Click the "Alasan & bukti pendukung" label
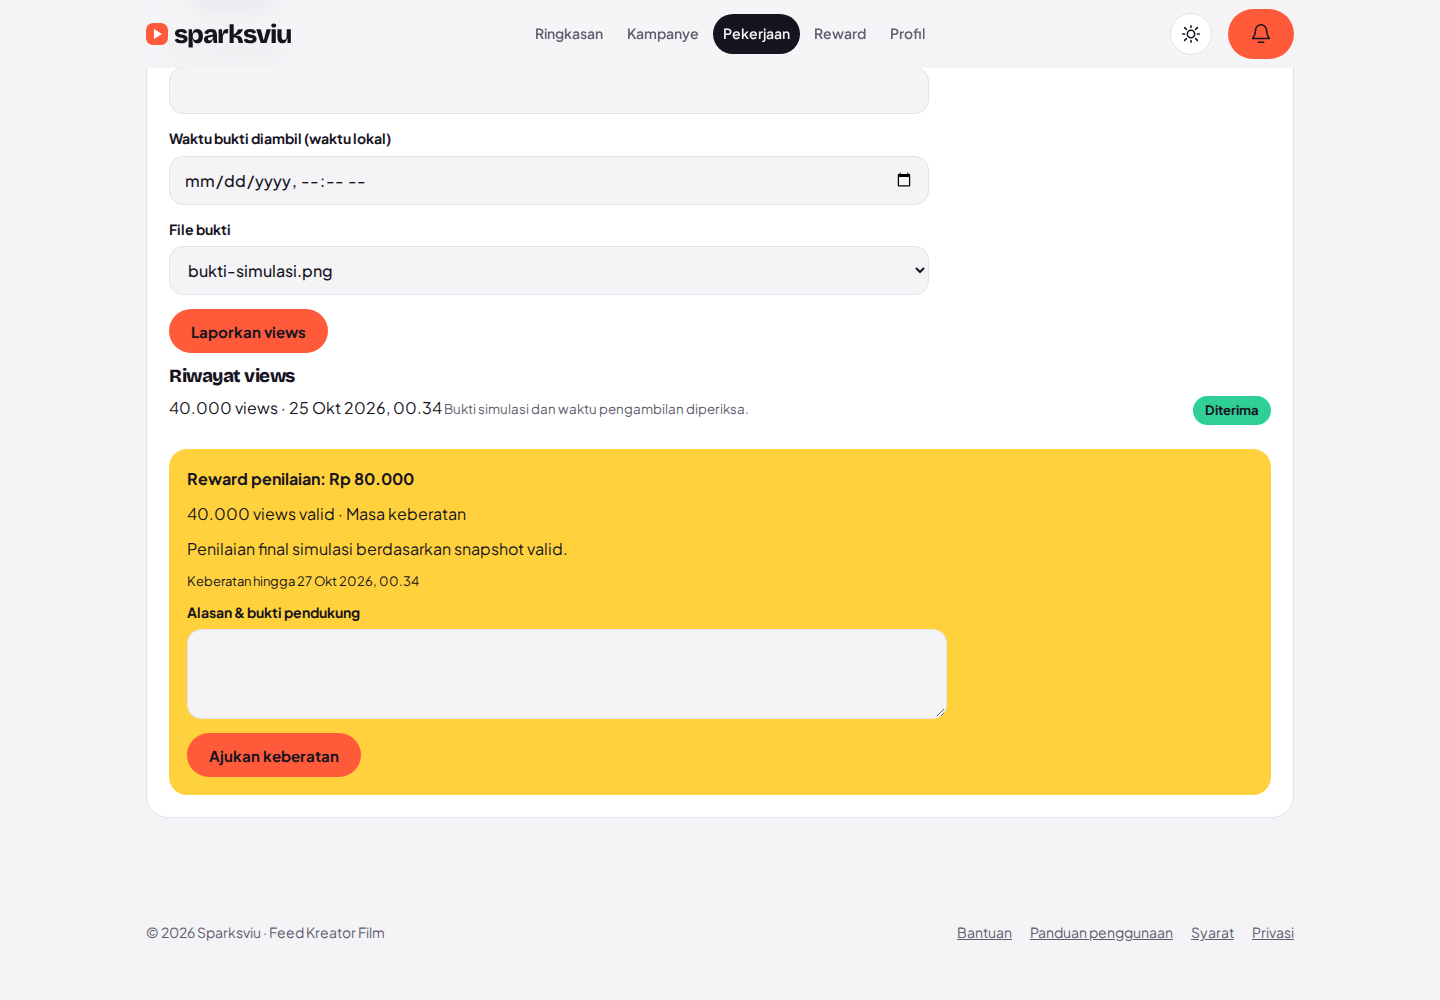The width and height of the screenshot is (1440, 1000). click(x=273, y=613)
